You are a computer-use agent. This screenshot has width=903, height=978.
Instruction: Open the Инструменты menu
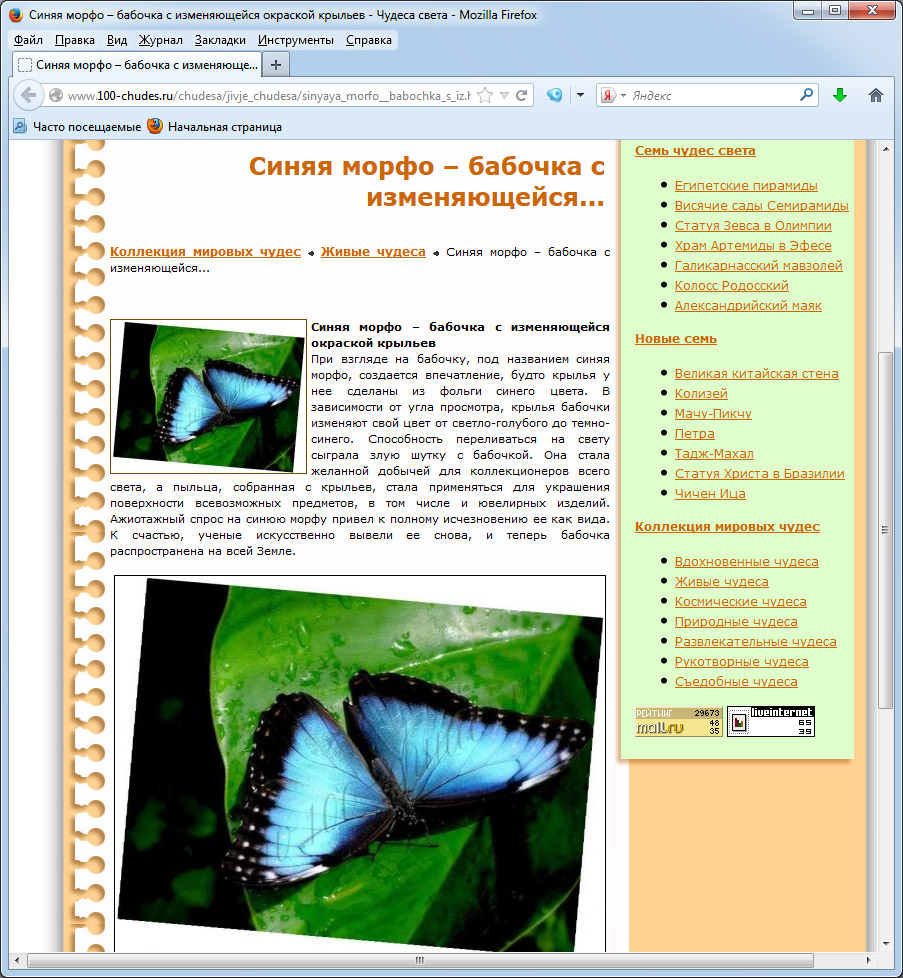click(295, 40)
